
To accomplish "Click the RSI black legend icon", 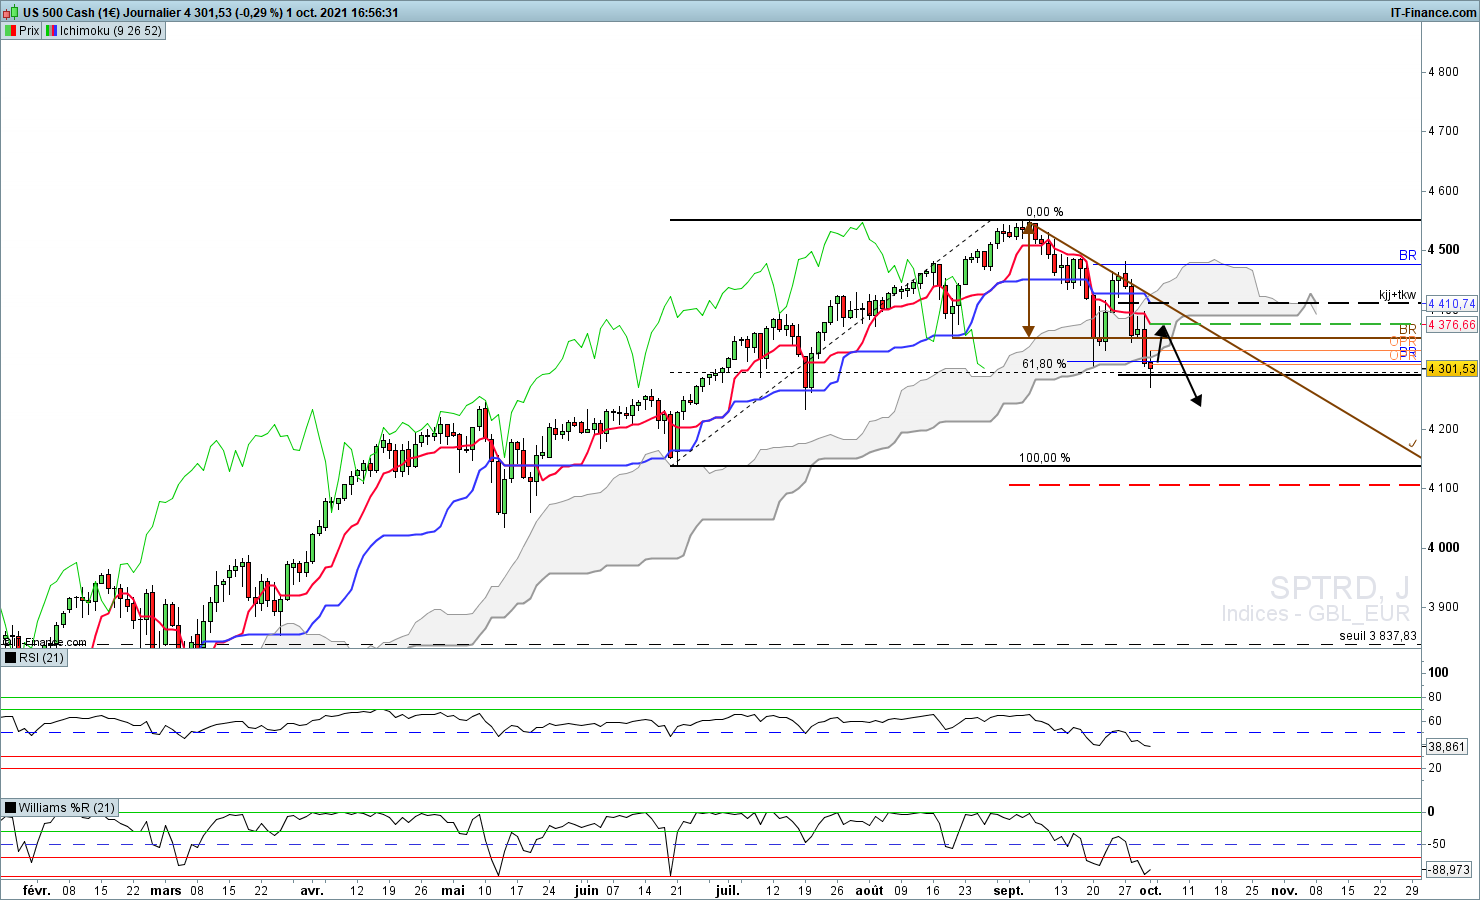I will coord(10,658).
